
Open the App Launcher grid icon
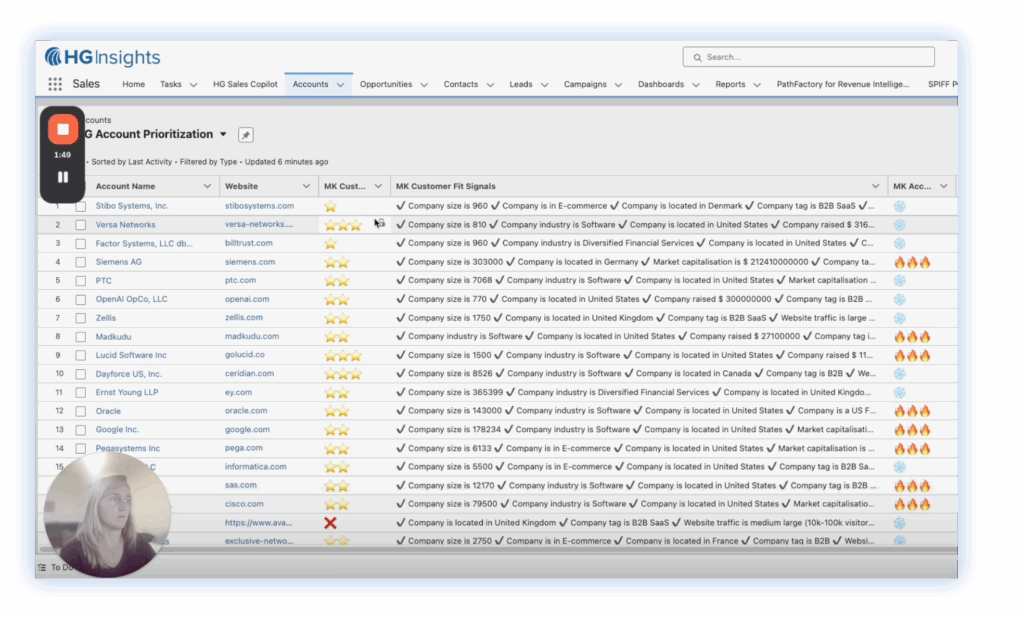tap(55, 85)
